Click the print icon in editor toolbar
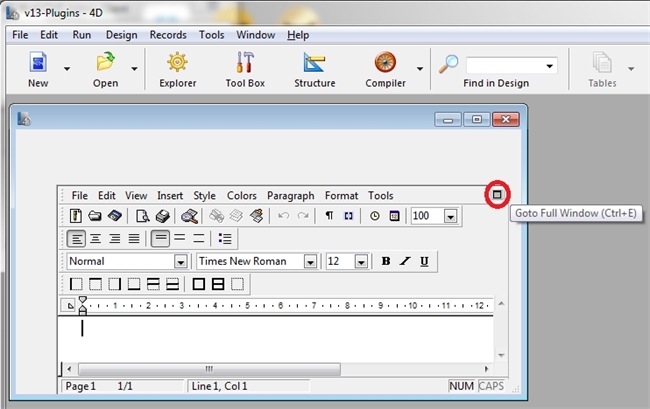 (x=161, y=216)
